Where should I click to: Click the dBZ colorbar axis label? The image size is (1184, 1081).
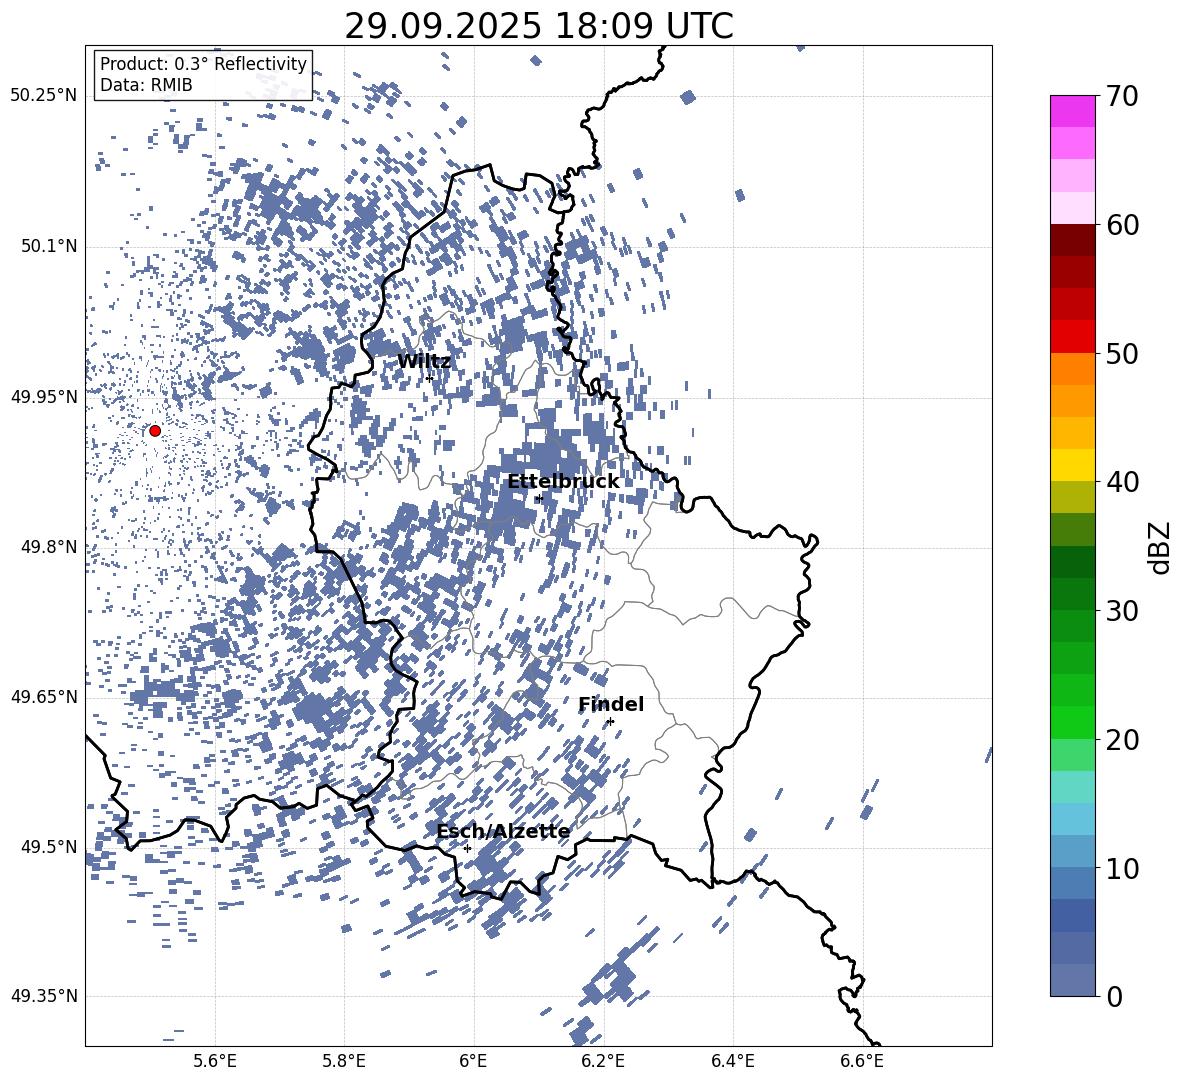click(x=1161, y=547)
